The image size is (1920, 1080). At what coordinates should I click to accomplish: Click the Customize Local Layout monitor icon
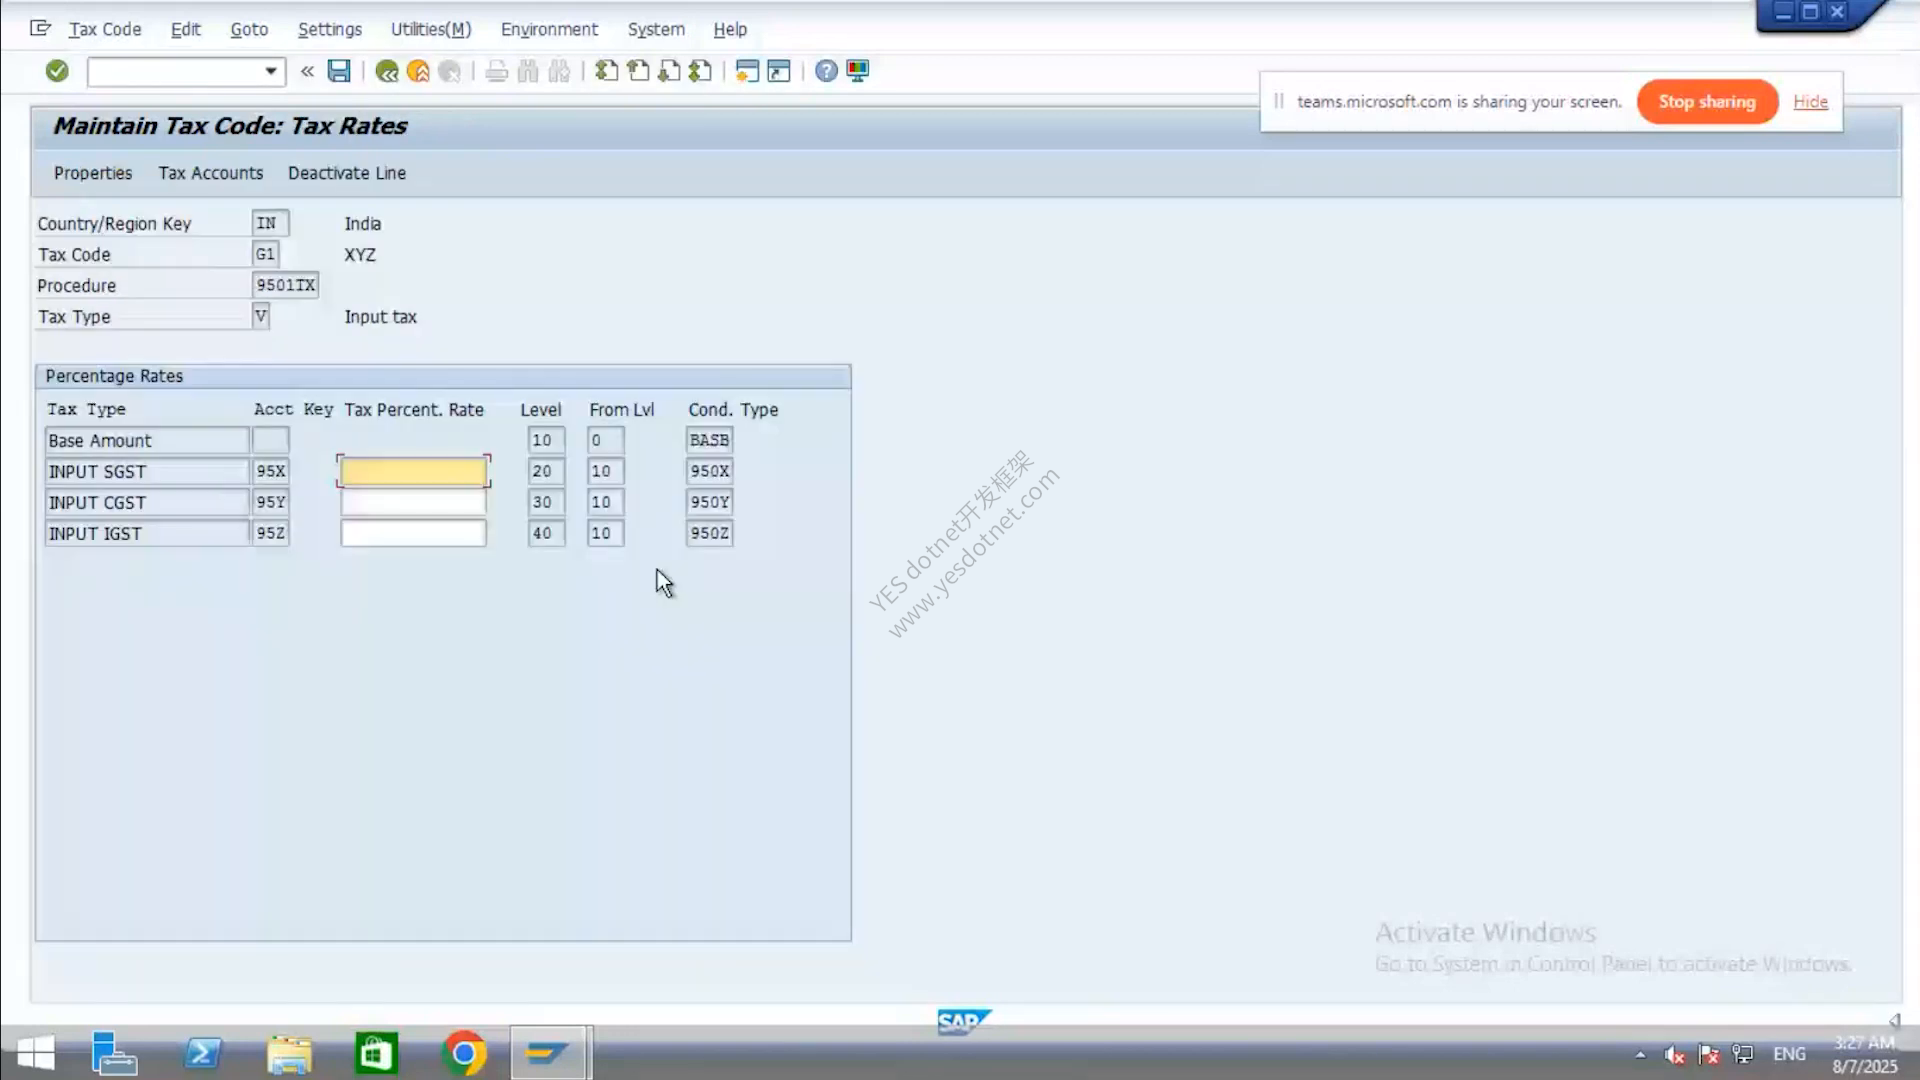coord(858,71)
